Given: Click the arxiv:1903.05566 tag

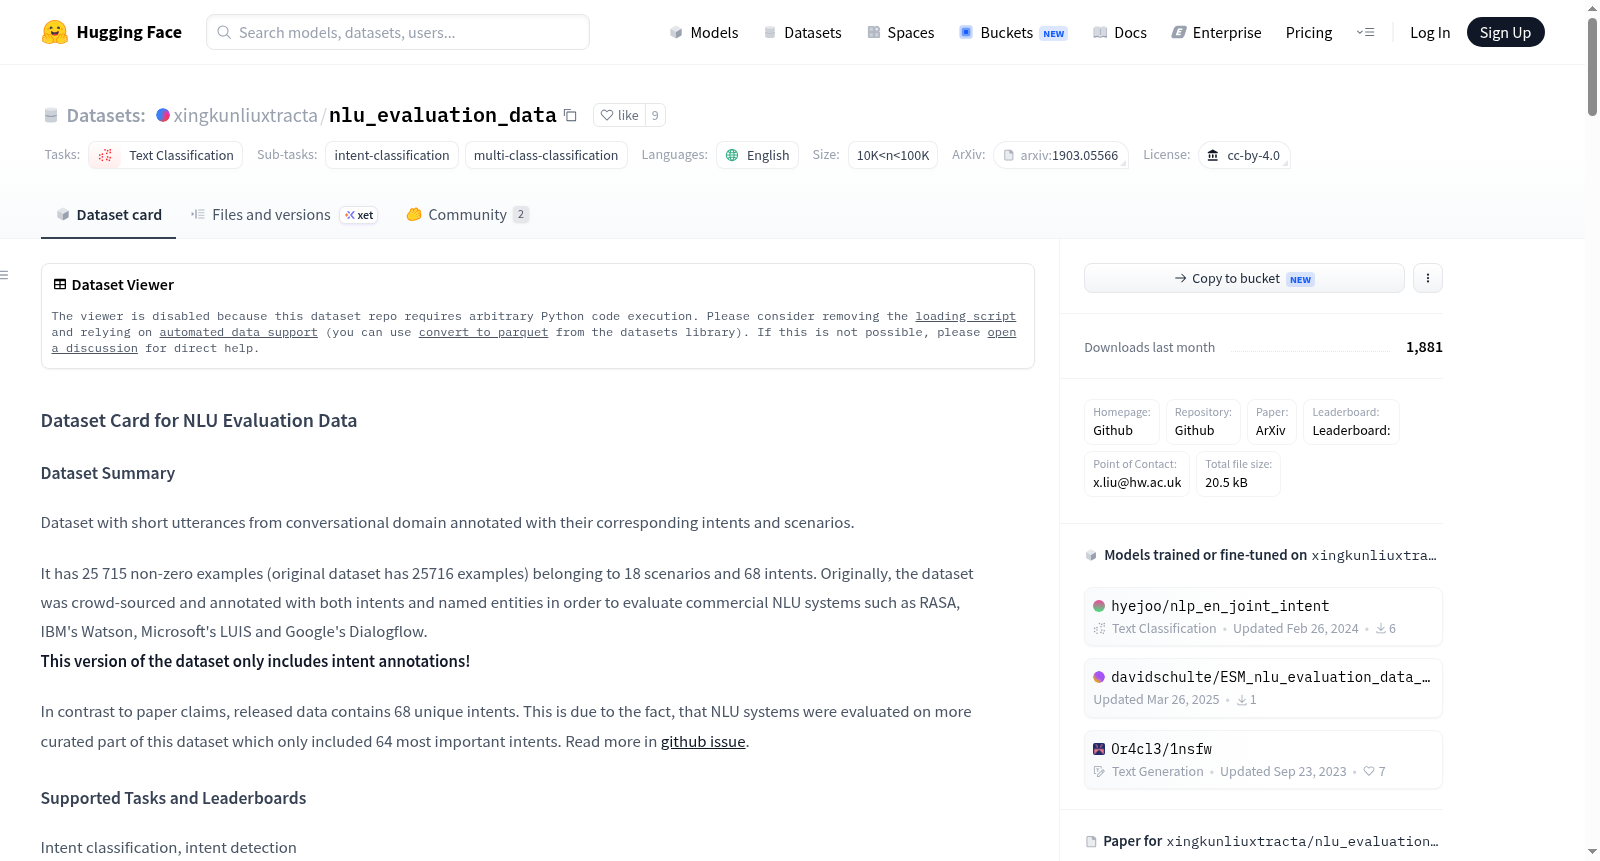Looking at the screenshot, I should [x=1061, y=155].
